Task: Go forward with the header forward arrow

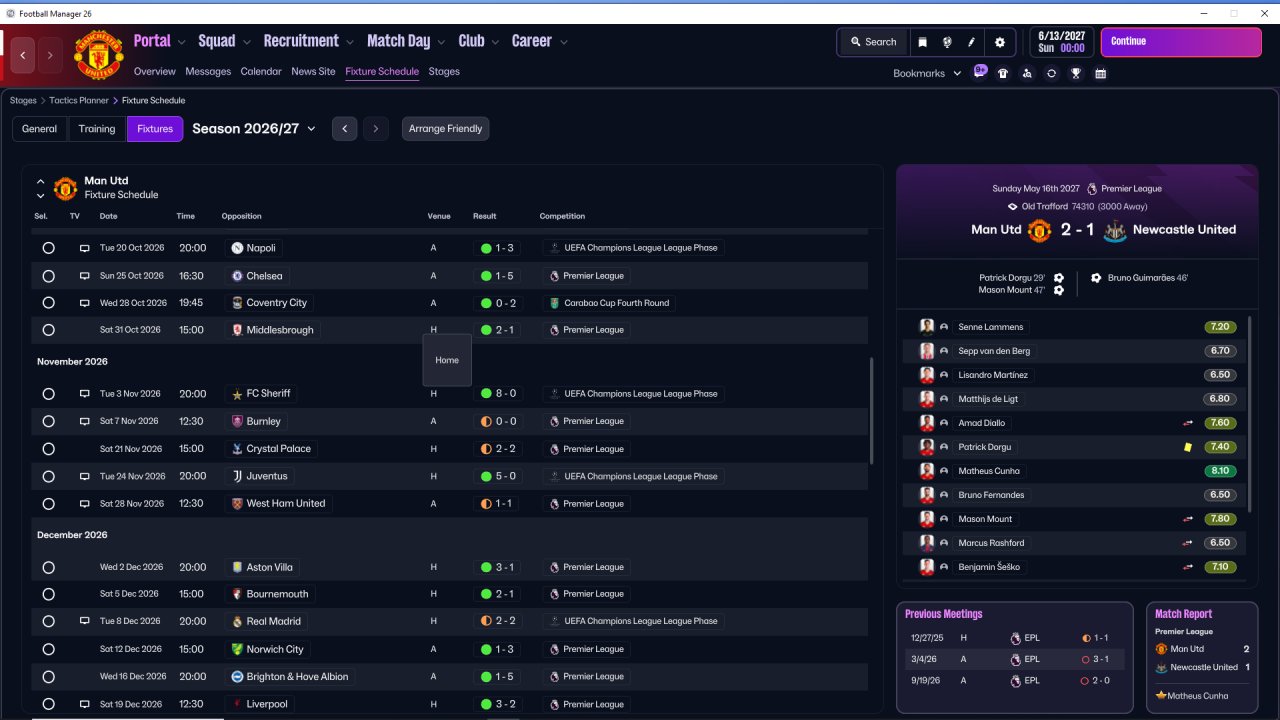Action: tap(50, 55)
